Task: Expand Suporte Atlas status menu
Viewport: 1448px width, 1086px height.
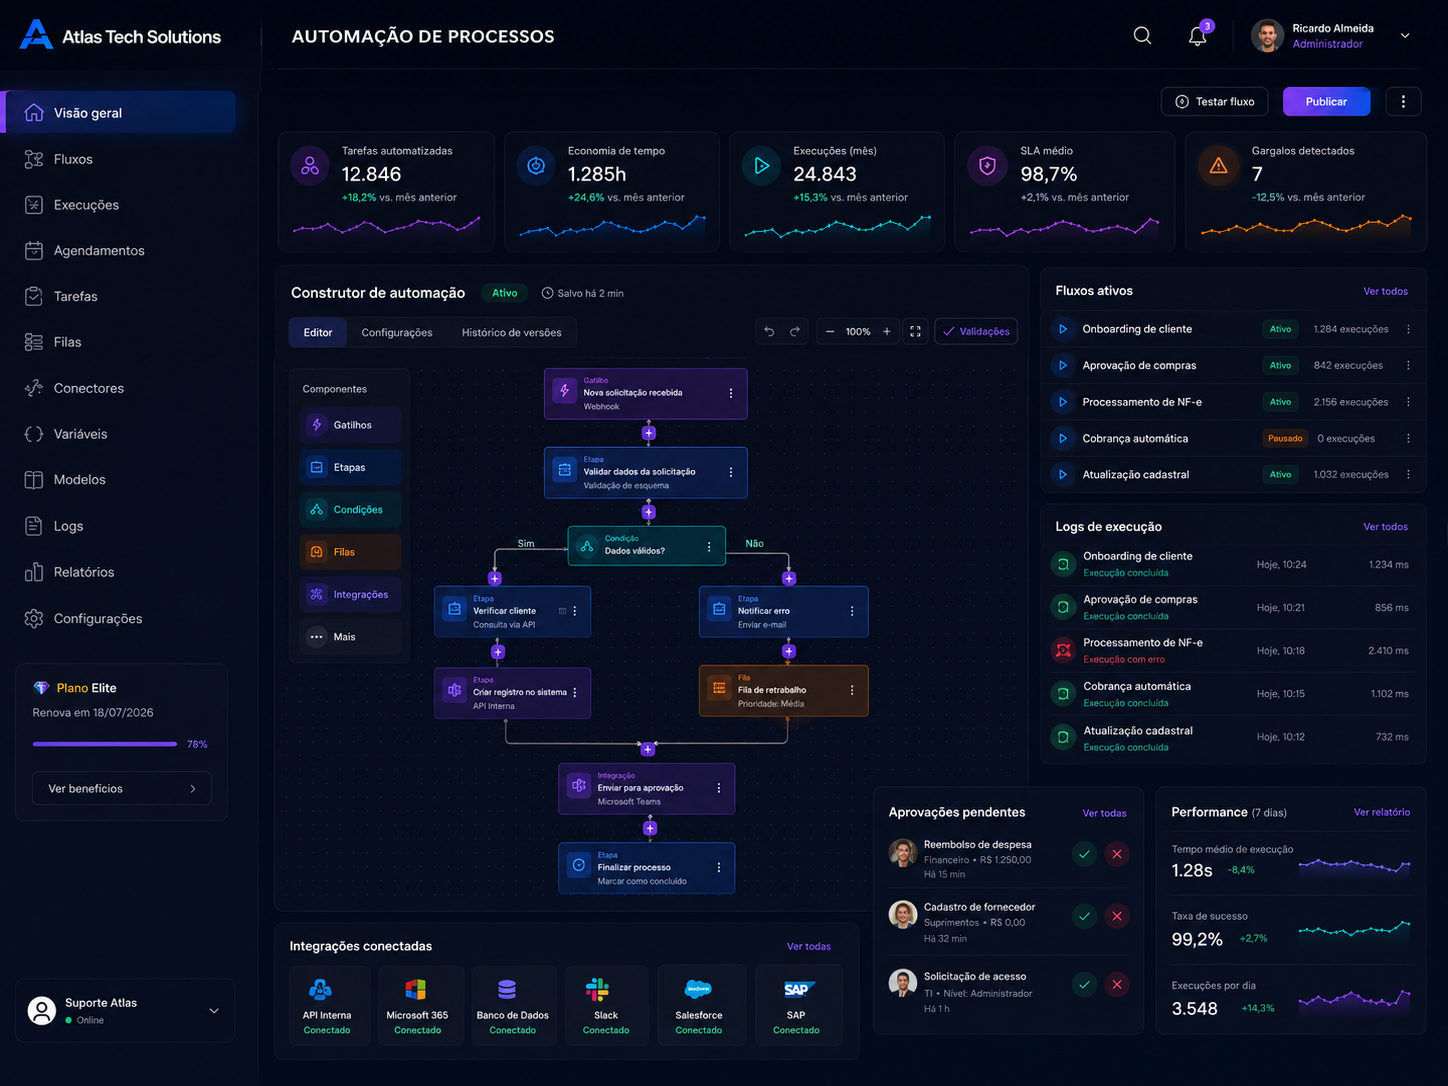Action: point(214,1011)
